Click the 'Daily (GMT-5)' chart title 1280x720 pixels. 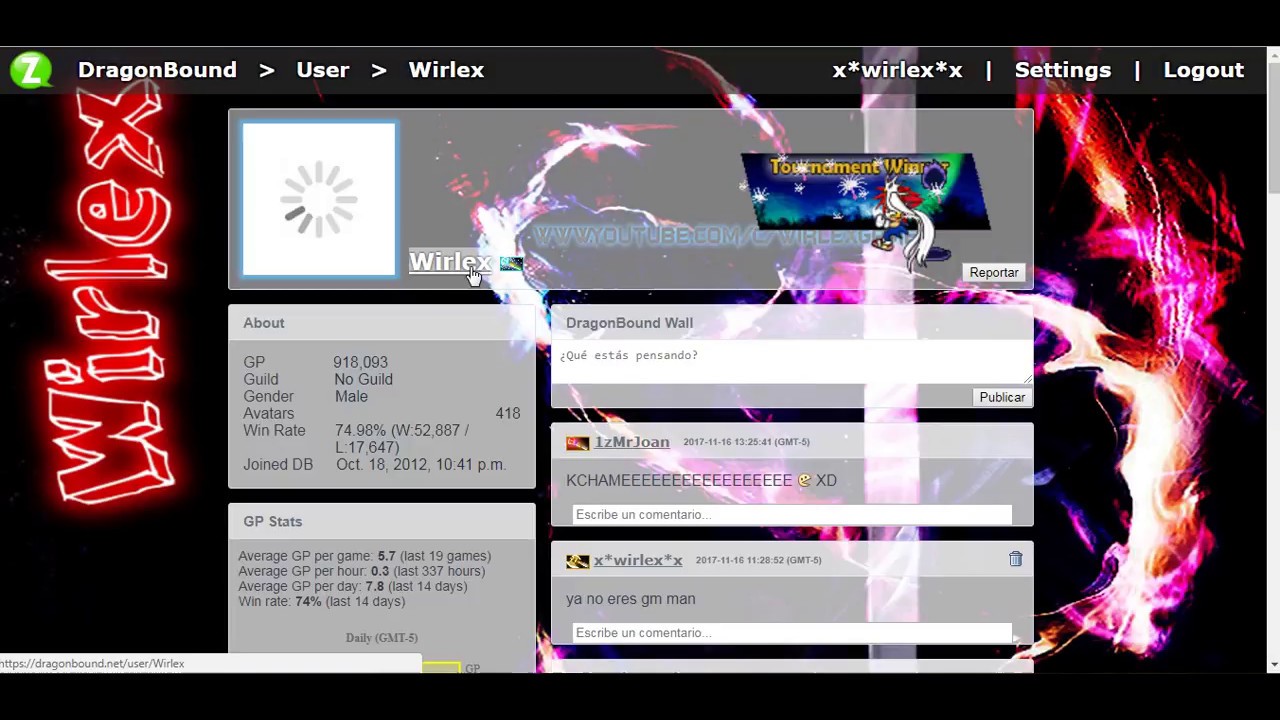(x=382, y=638)
